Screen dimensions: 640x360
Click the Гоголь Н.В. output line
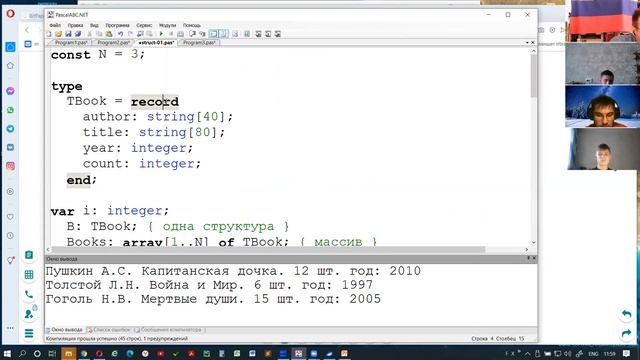(x=213, y=299)
